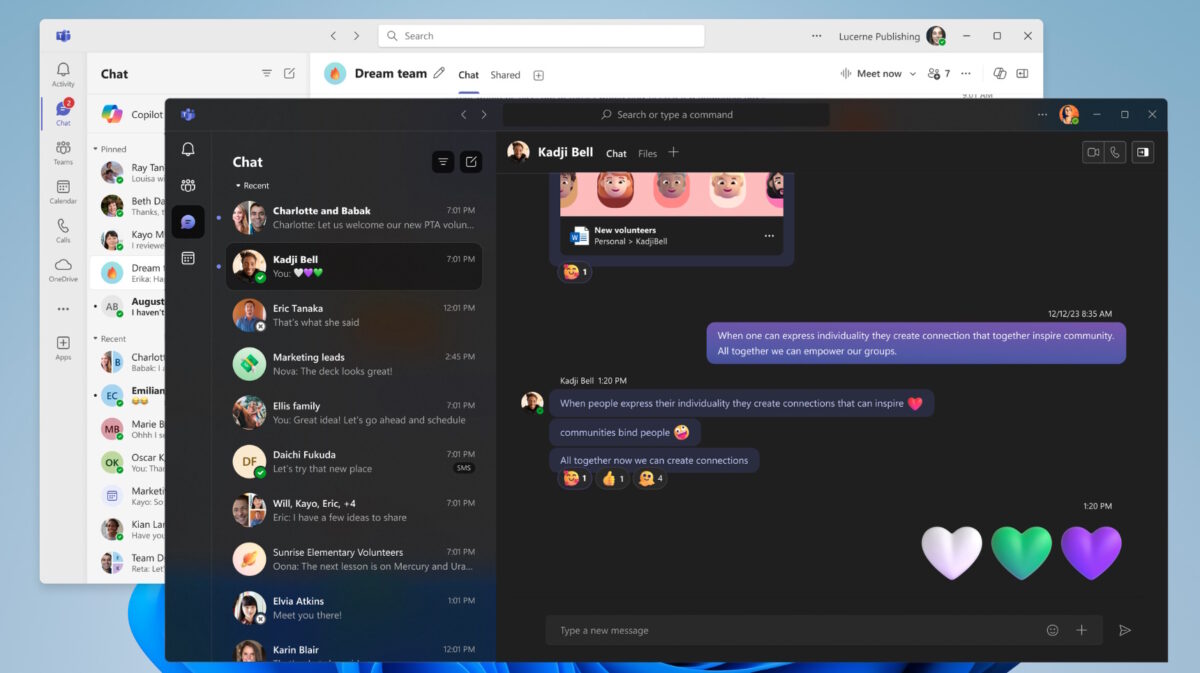
Task: Open the Kadji Bell conversation
Action: pos(350,266)
